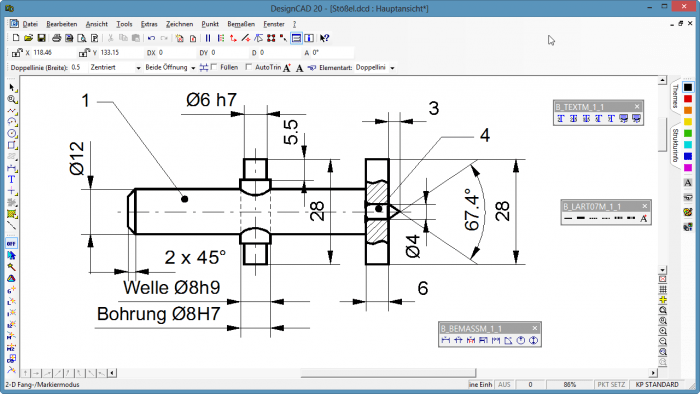Select the blue color swatch
The image size is (700, 394).
688,156
